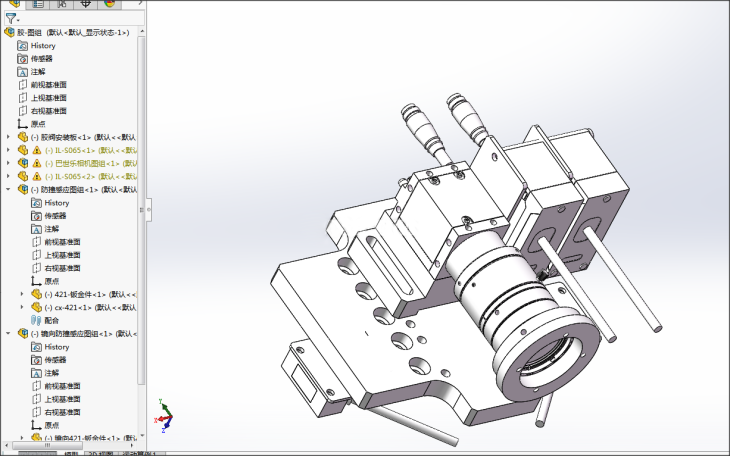
Task: Expand the 421-钣金件<1> part node
Action: [23, 294]
